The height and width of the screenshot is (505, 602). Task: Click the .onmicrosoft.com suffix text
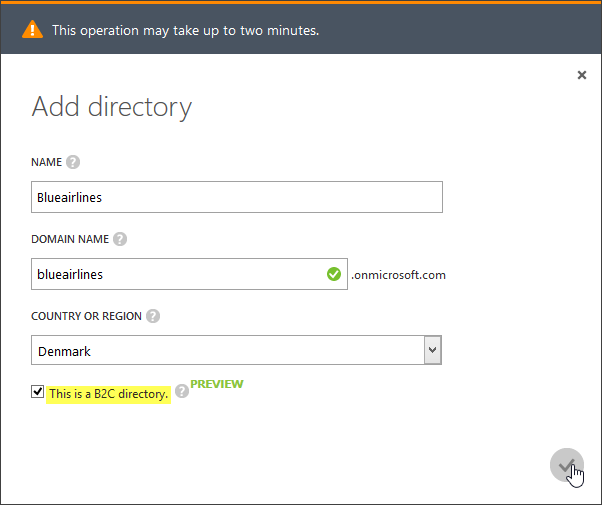tap(399, 275)
